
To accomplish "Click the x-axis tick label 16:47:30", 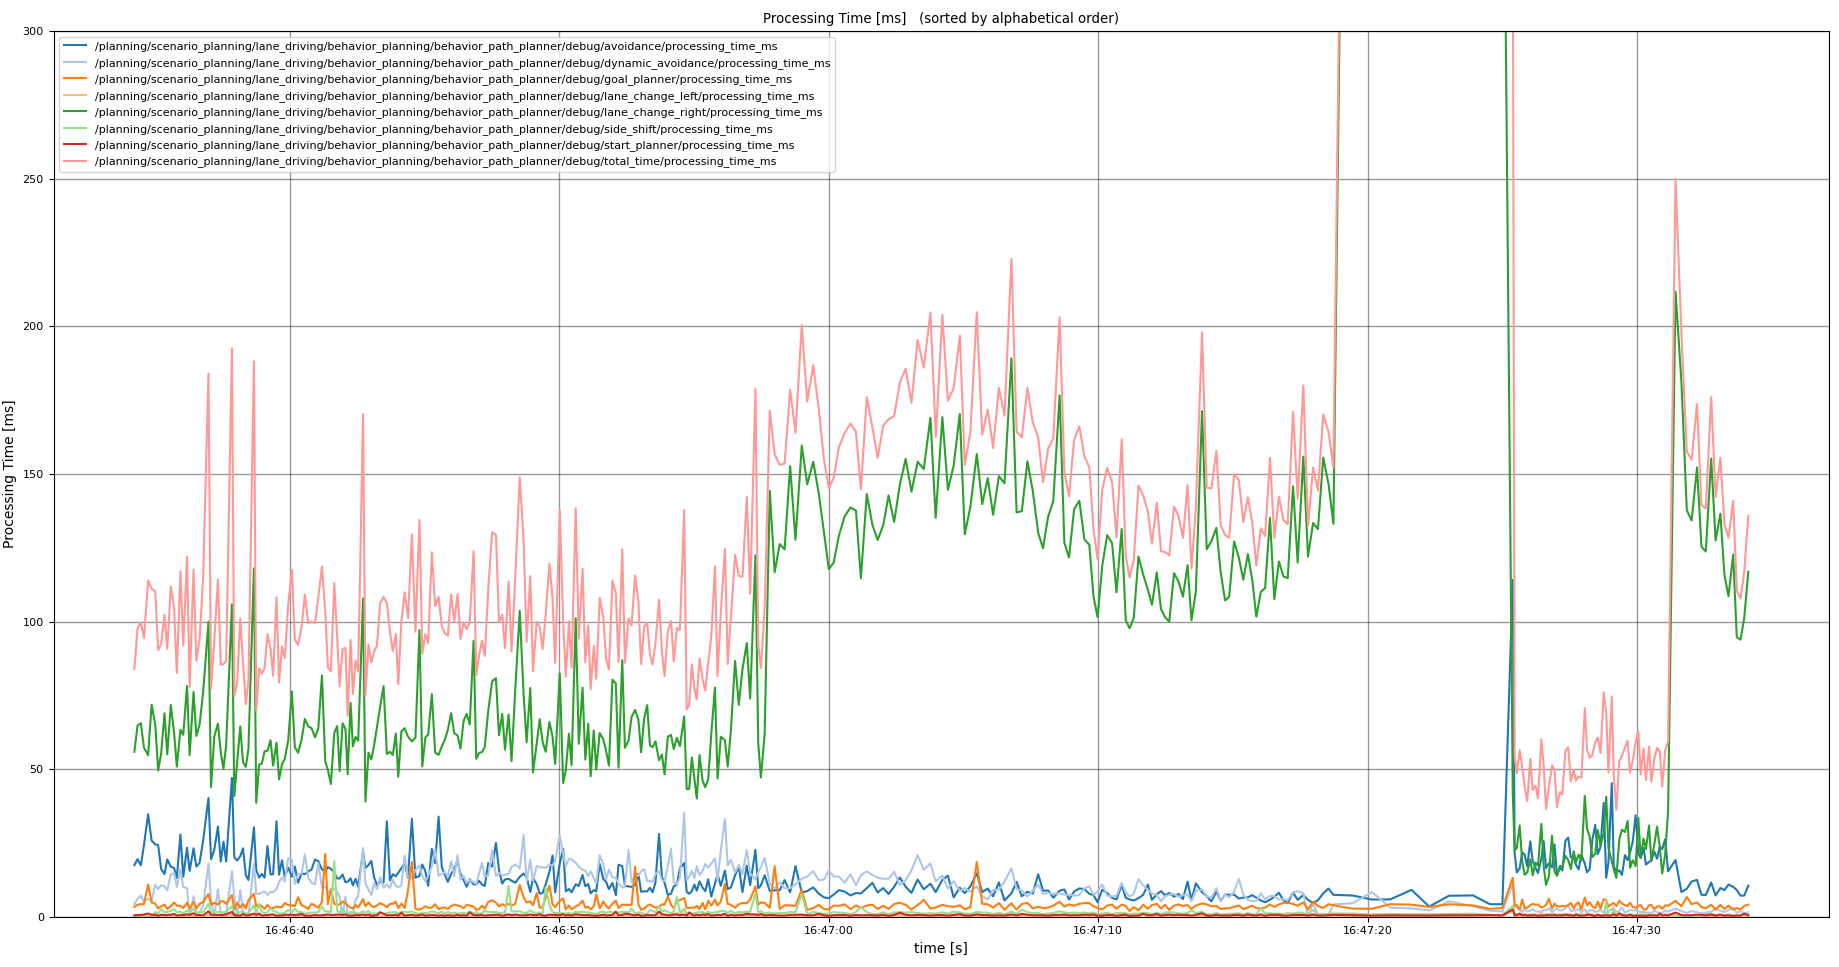I will (x=1637, y=930).
